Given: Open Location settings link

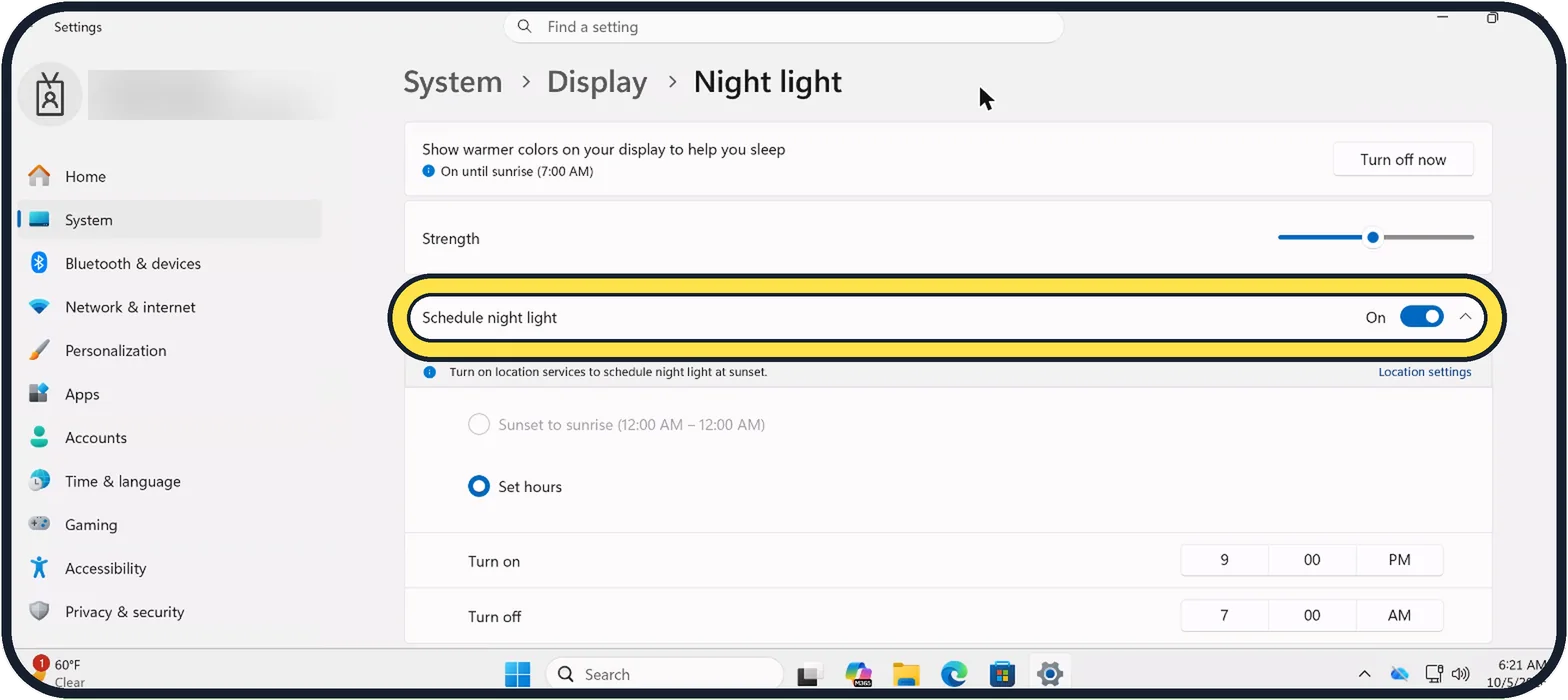Looking at the screenshot, I should (1425, 372).
